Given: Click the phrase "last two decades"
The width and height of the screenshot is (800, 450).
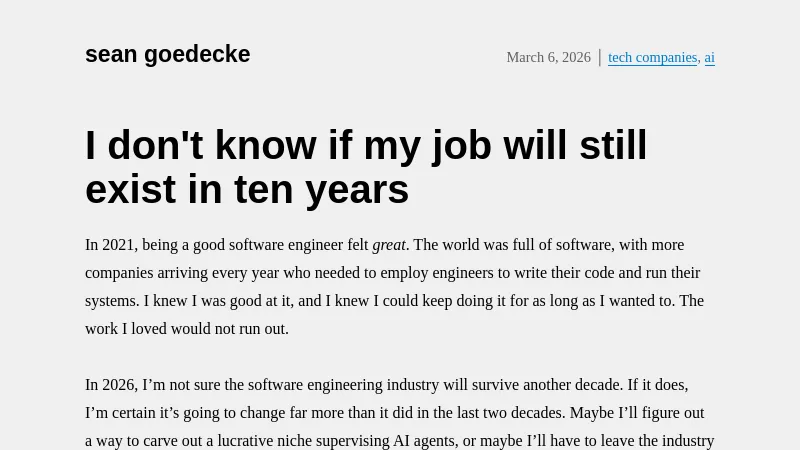Looking at the screenshot, I should click(510, 413).
